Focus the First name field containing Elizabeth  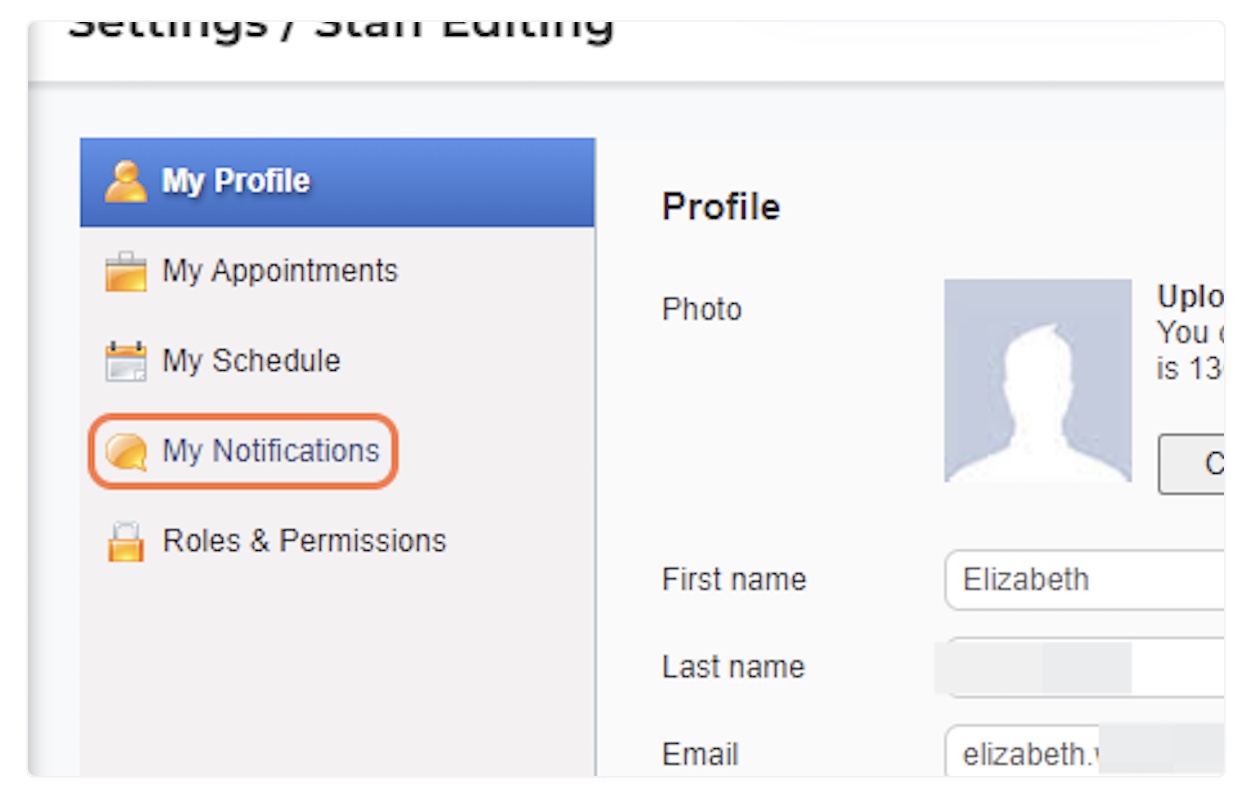(1085, 579)
